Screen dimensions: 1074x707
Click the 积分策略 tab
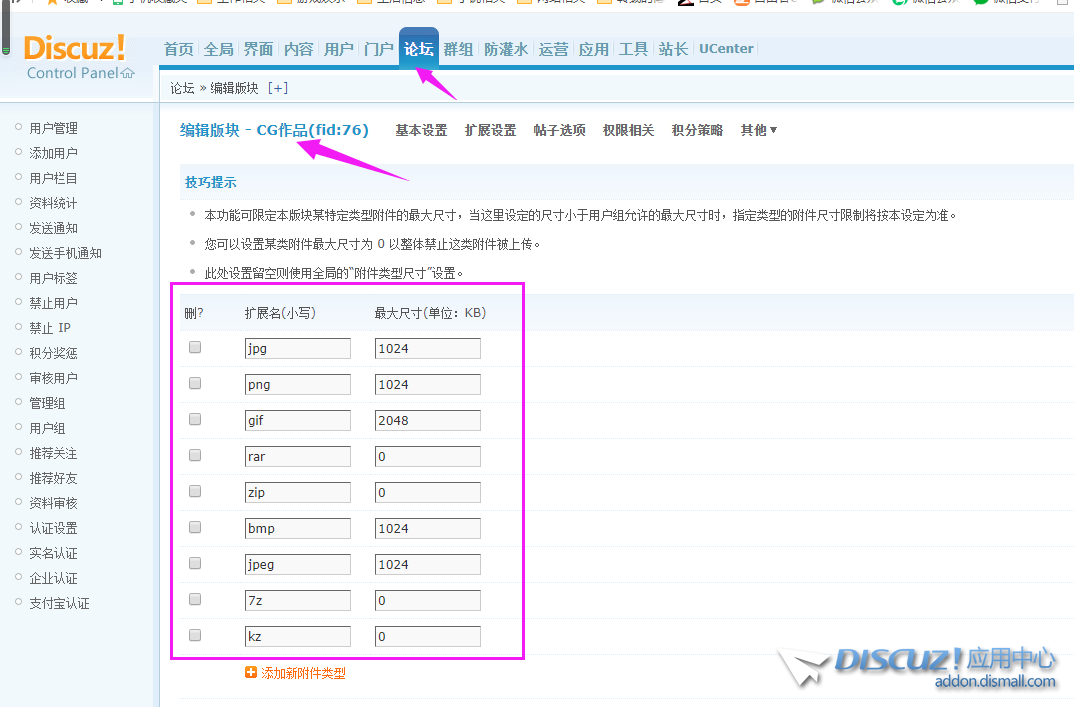pos(697,130)
